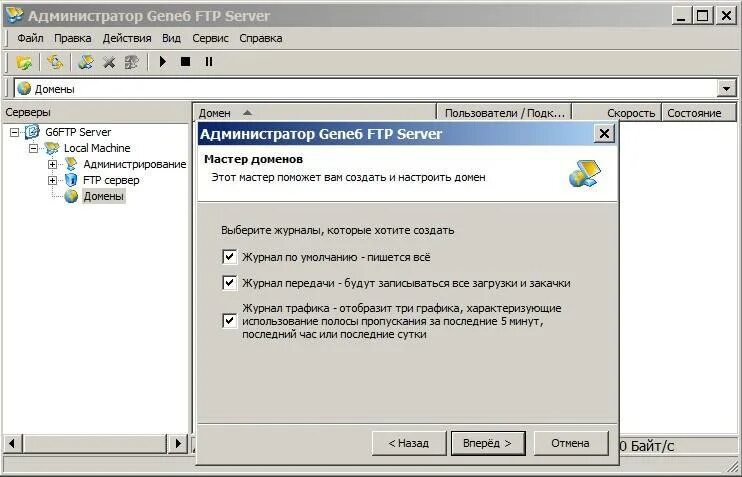Minimize the main Gene6 FTP window
This screenshot has width=742, height=477.
pos(681,16)
